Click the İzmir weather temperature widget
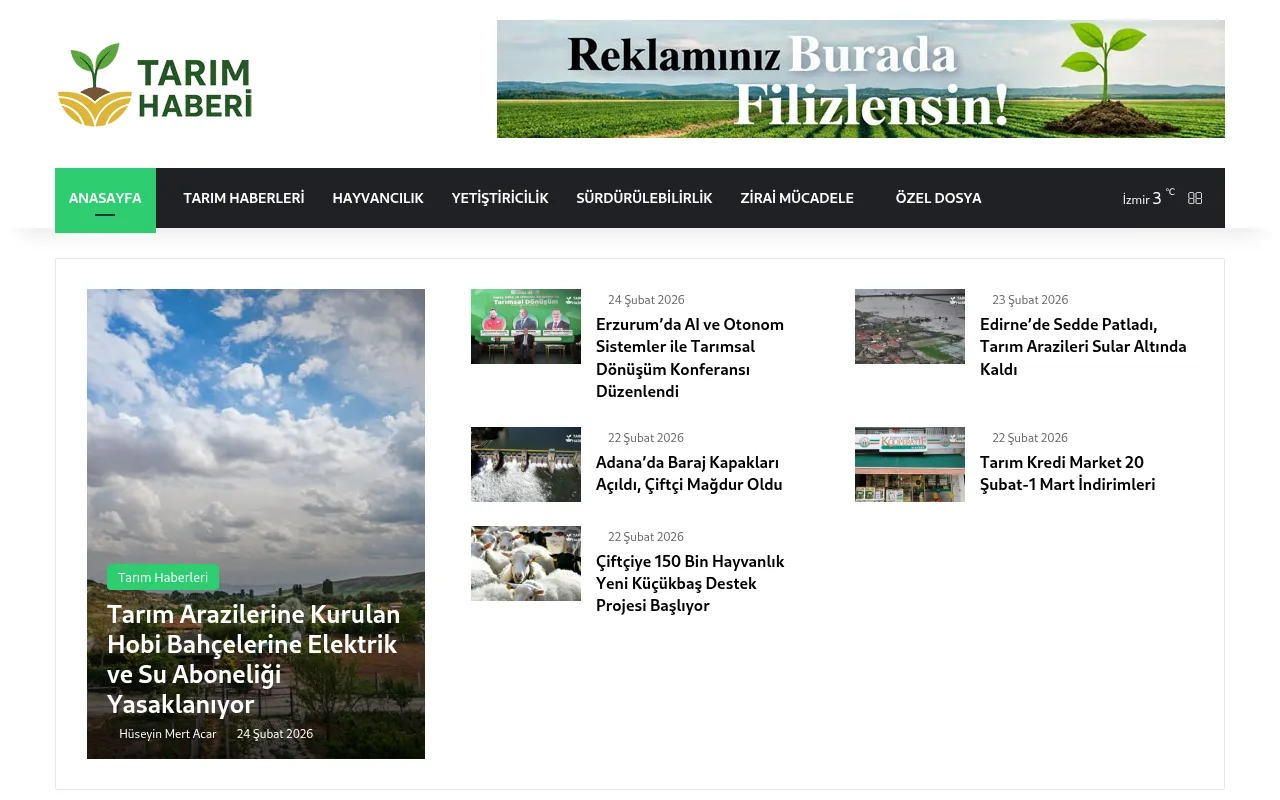This screenshot has width=1280, height=800. 1145,198
